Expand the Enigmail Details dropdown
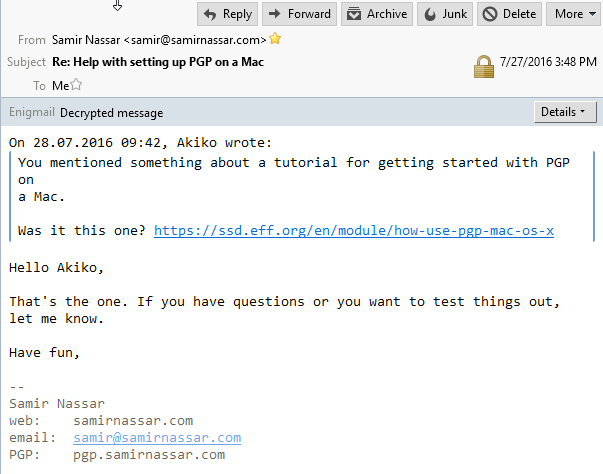Image resolution: width=603 pixels, height=474 pixels. pyautogui.click(x=565, y=112)
